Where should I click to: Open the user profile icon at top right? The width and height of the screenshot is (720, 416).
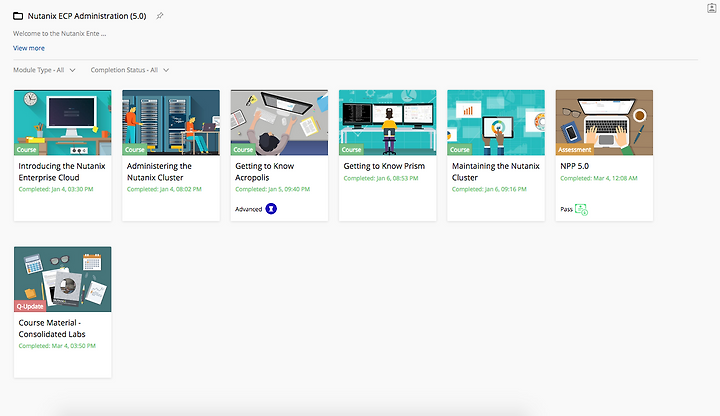coord(712,8)
